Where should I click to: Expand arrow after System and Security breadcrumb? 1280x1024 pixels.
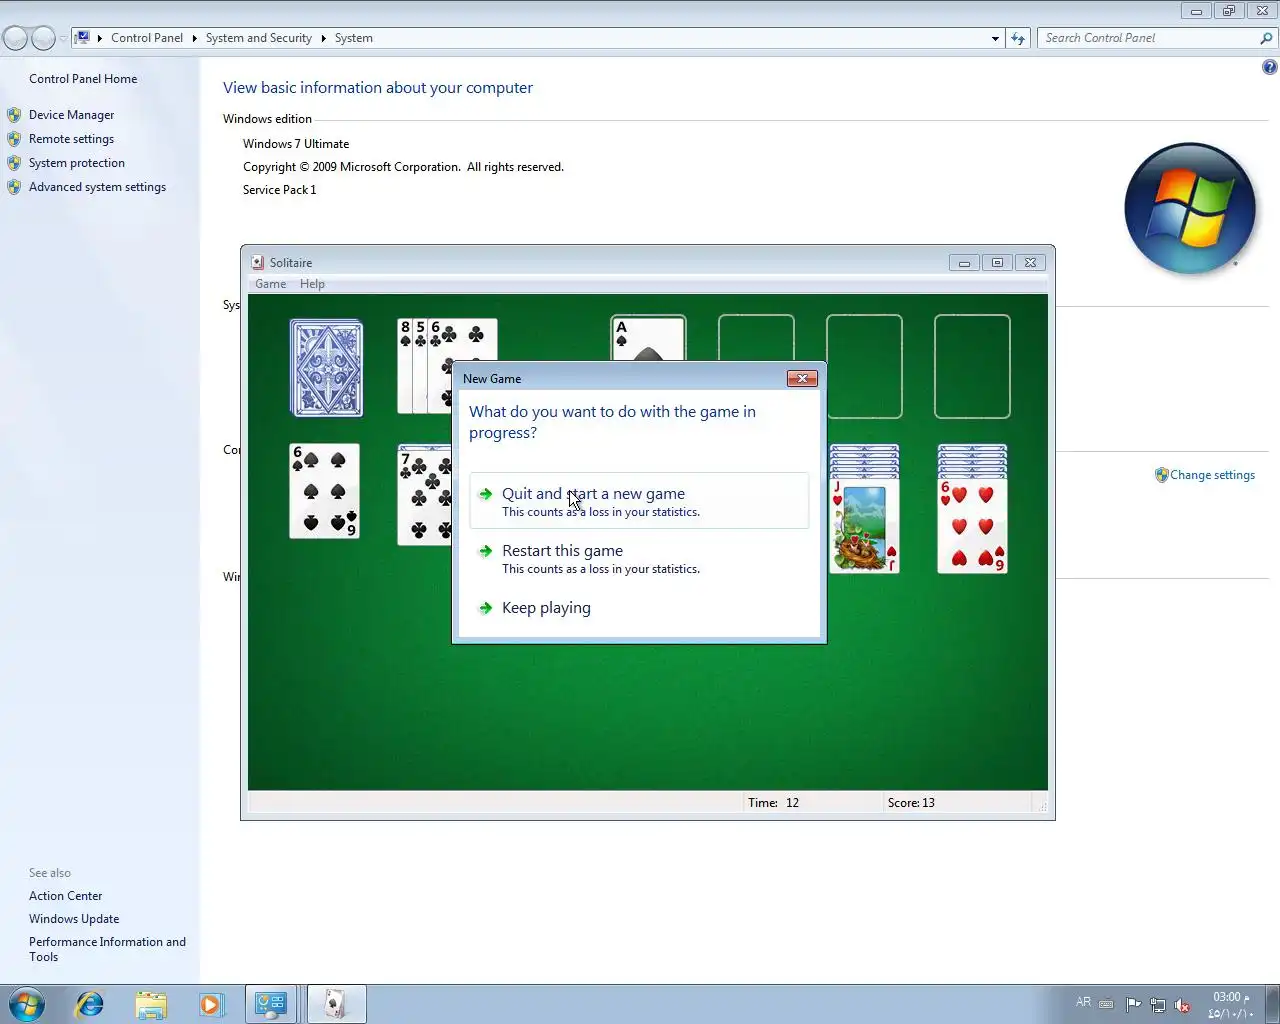point(323,38)
